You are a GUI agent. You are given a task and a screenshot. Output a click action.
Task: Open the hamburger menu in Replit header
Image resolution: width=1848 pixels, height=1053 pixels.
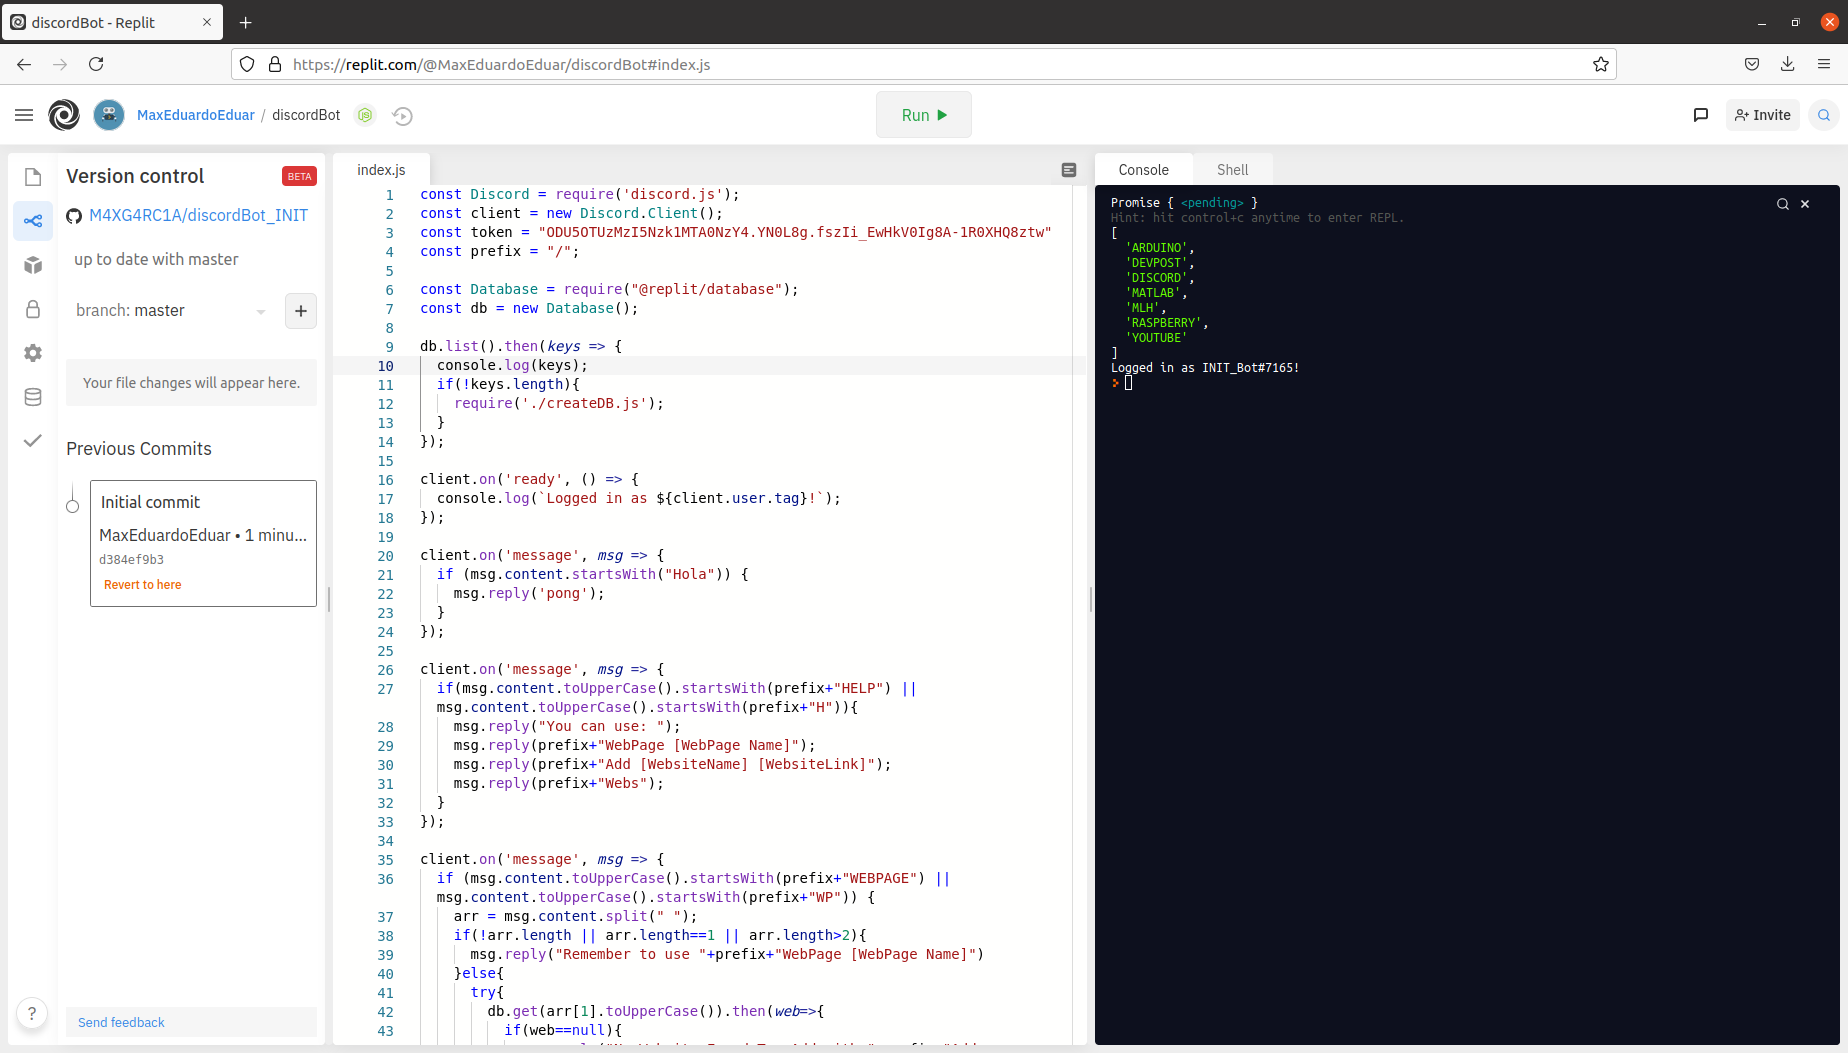tap(24, 115)
